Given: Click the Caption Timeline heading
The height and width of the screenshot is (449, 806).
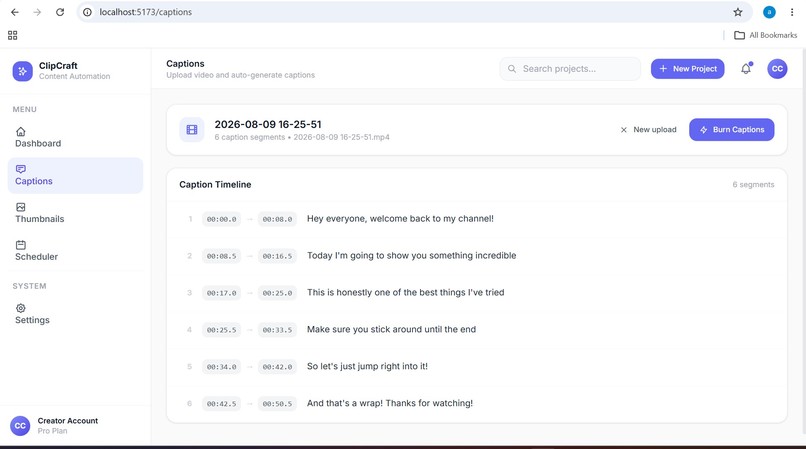Looking at the screenshot, I should coord(215,185).
